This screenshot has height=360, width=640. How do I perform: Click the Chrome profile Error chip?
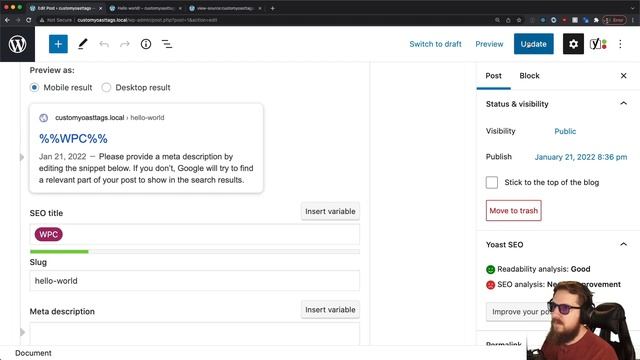[x=614, y=20]
